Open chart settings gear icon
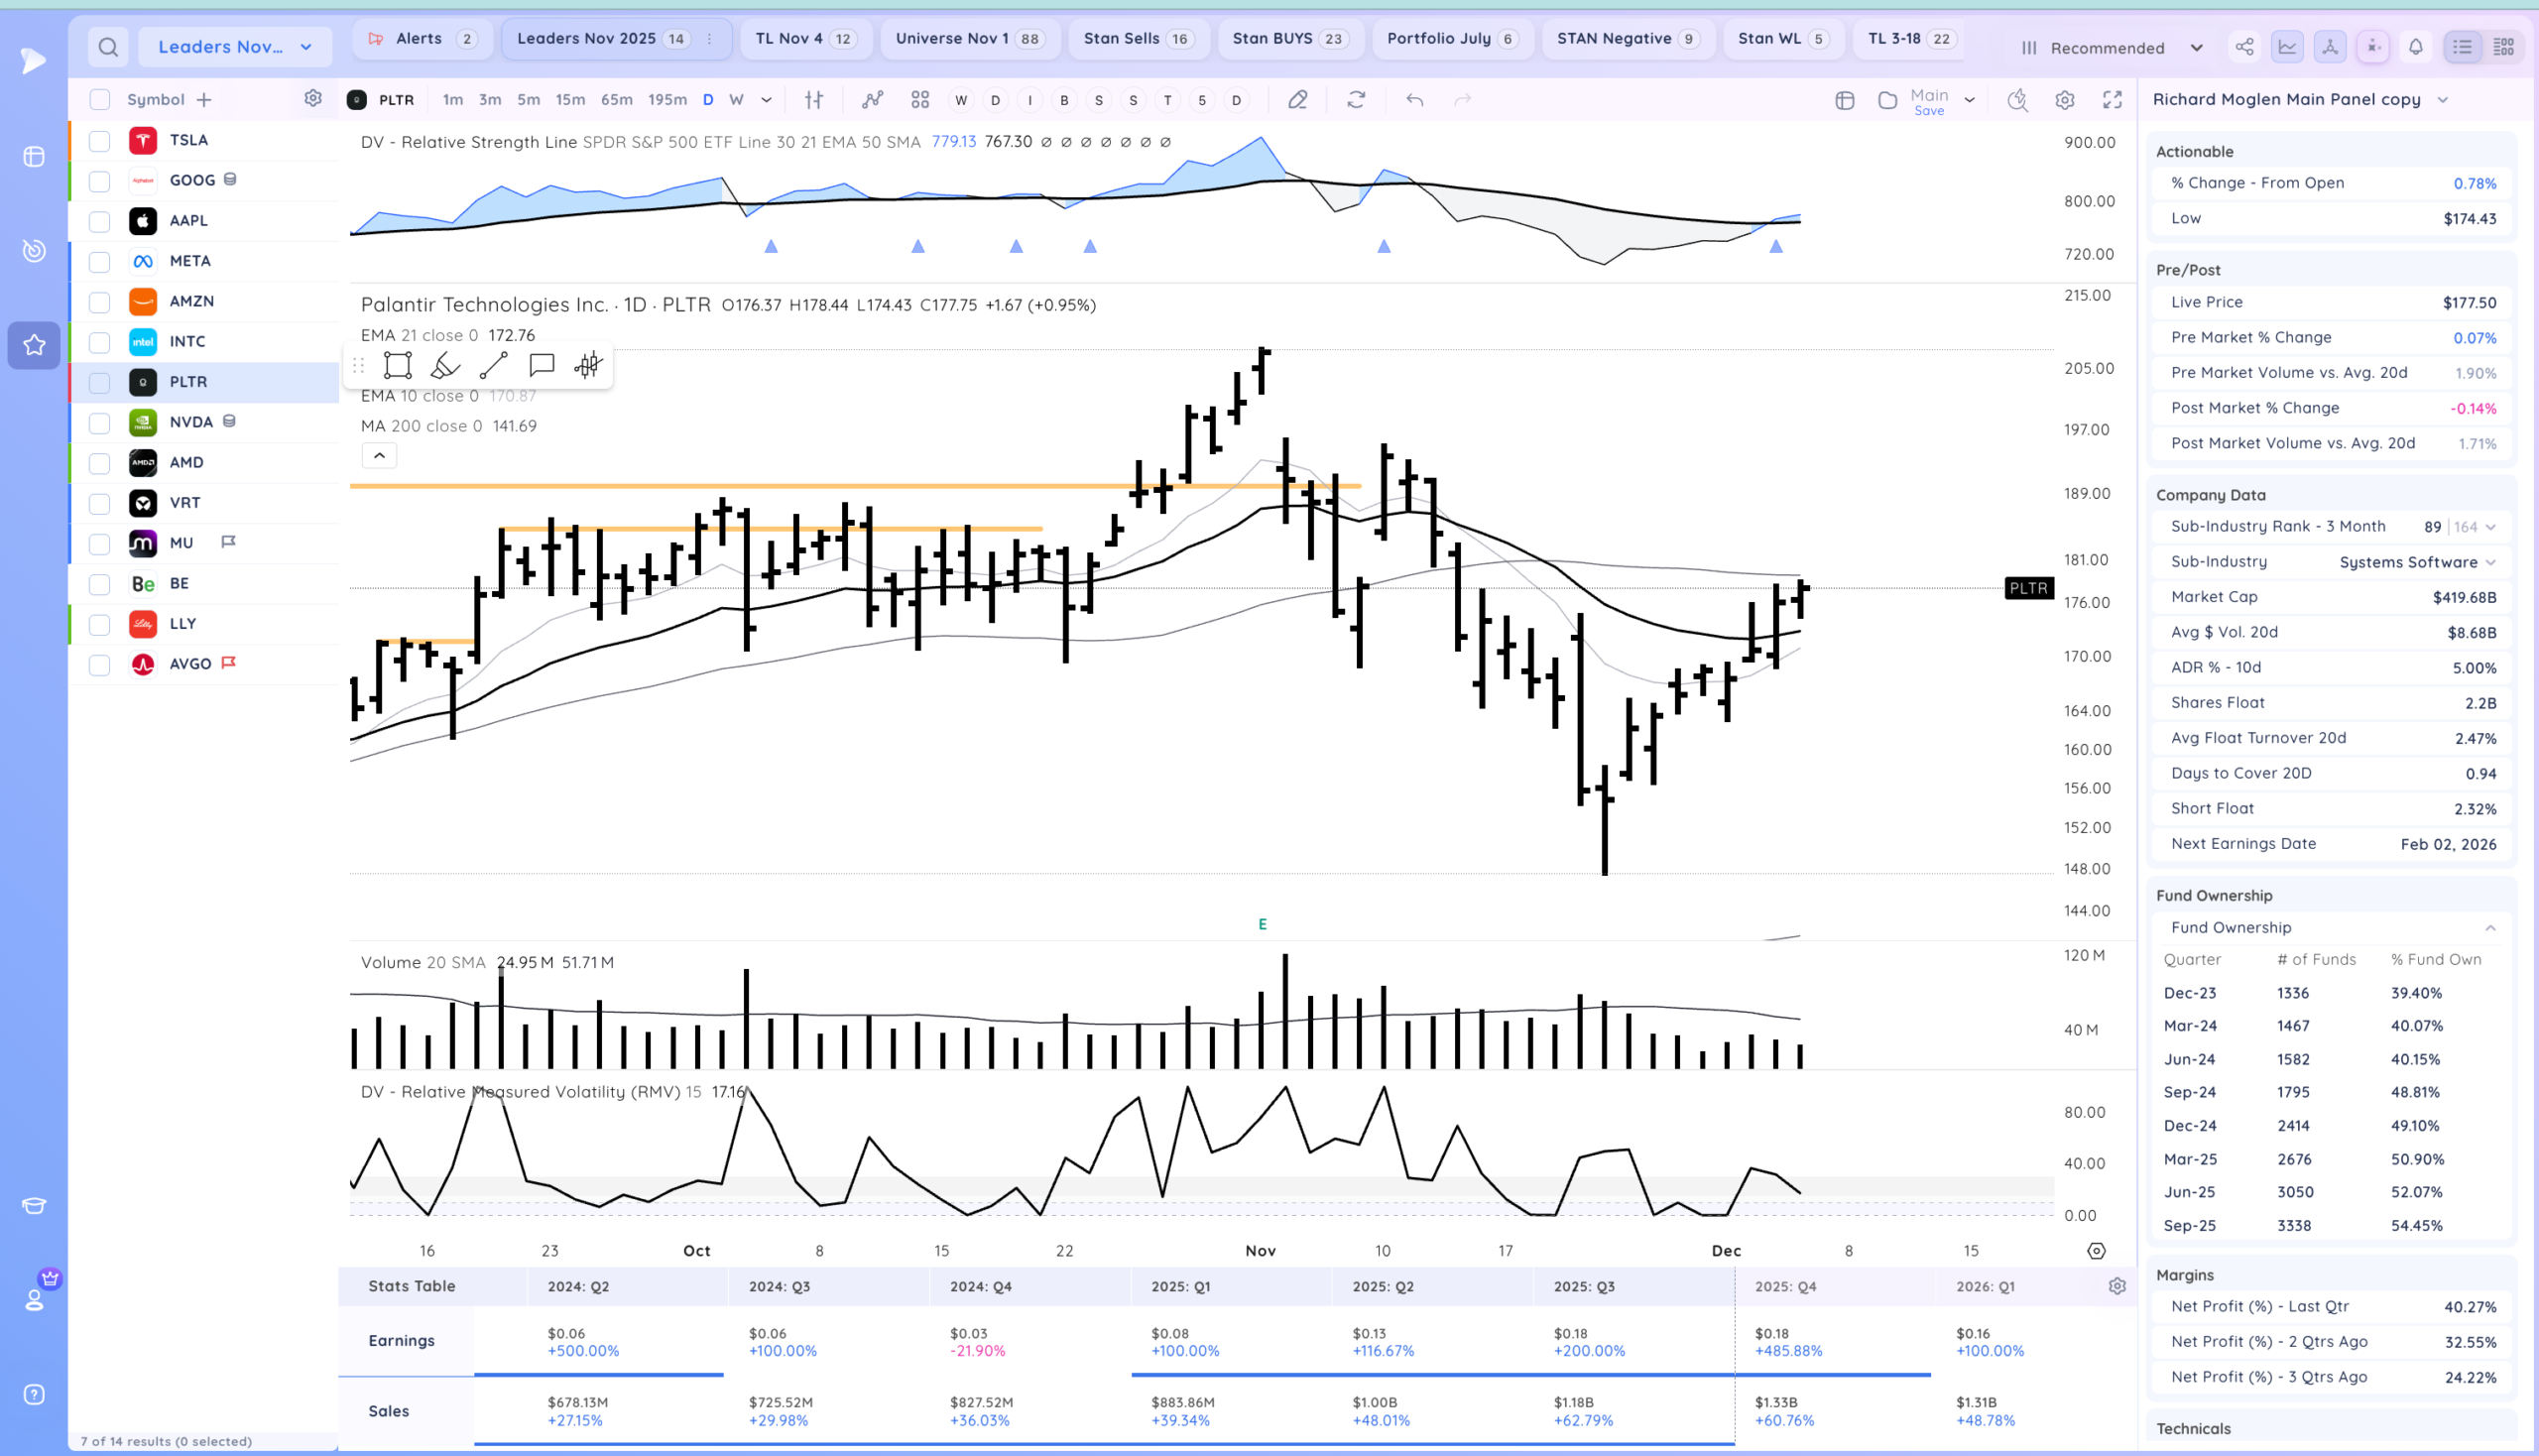 [2064, 100]
